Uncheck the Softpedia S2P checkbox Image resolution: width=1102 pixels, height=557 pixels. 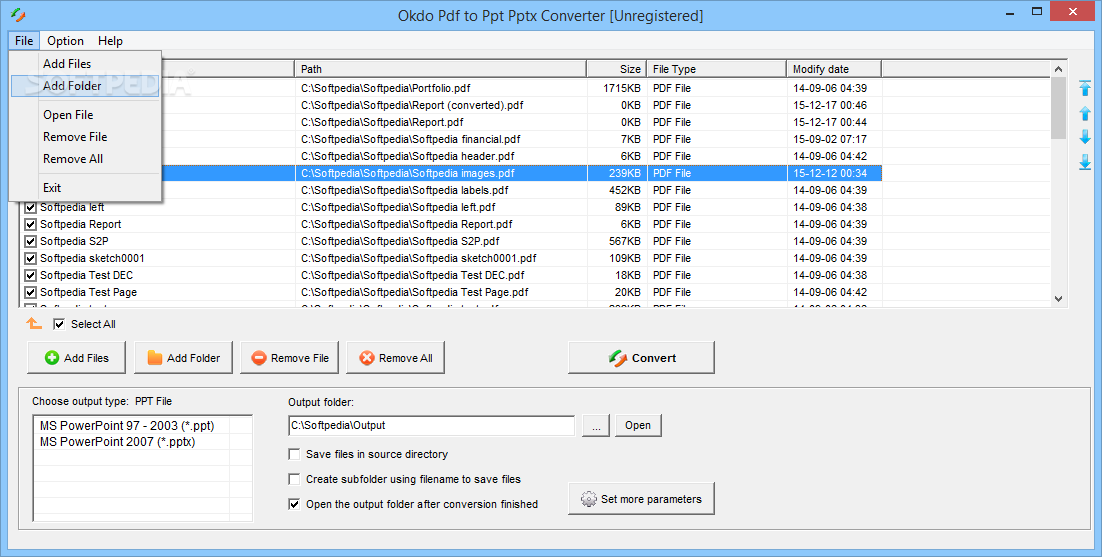click(30, 241)
